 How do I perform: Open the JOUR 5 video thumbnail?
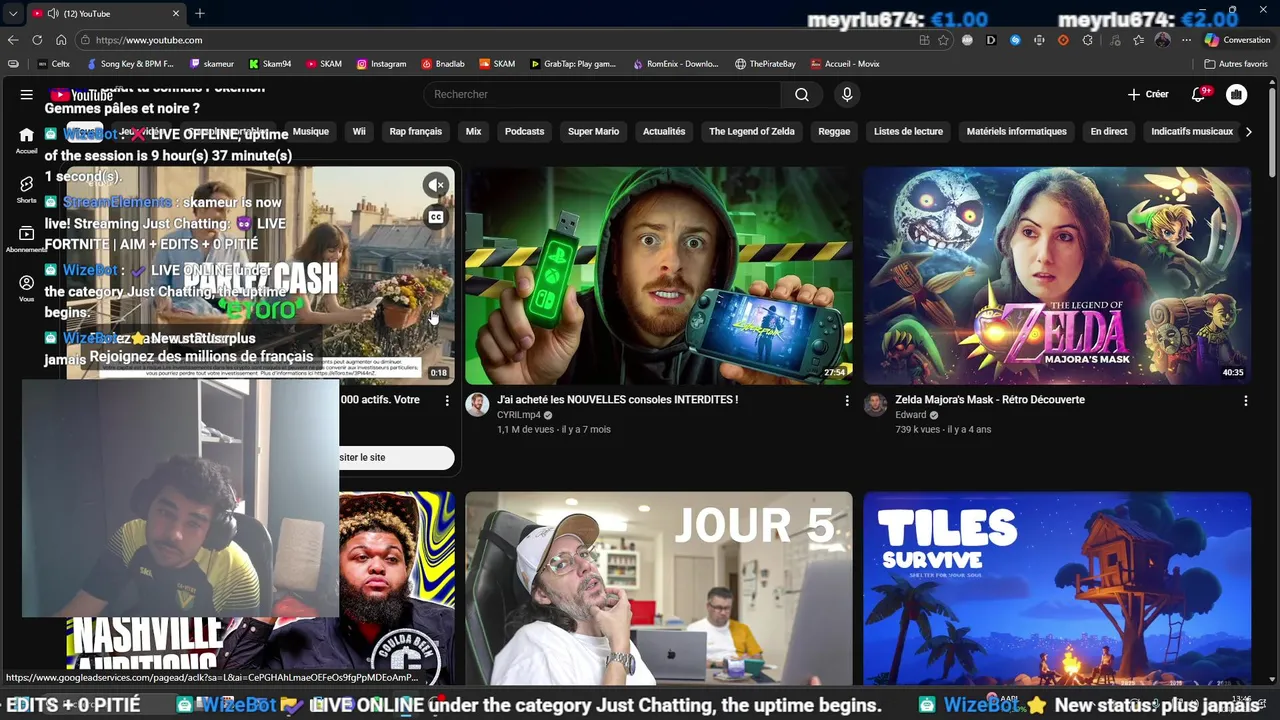[x=659, y=588]
